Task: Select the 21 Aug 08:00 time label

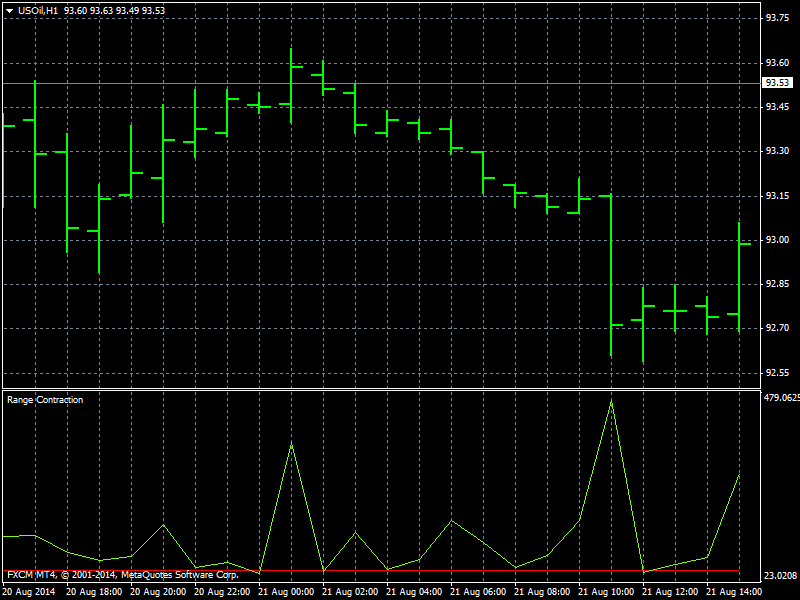Action: [x=542, y=592]
